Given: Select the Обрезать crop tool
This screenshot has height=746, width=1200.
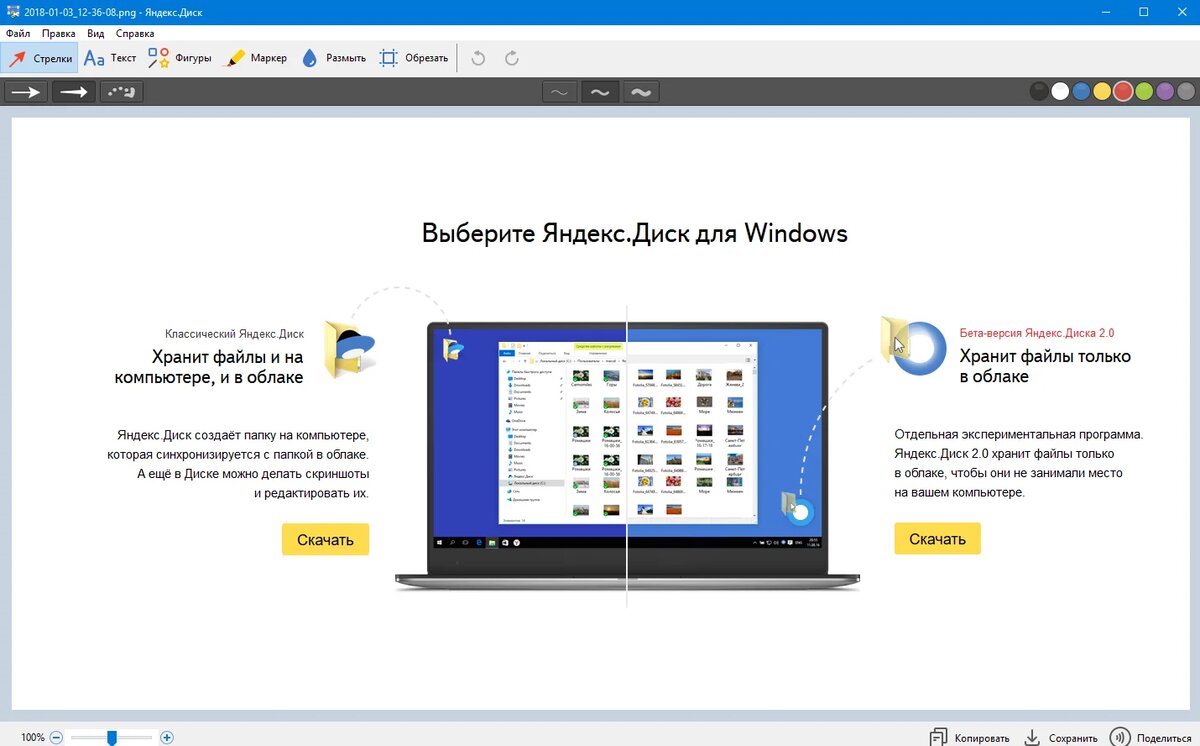Looking at the screenshot, I should click(x=414, y=58).
